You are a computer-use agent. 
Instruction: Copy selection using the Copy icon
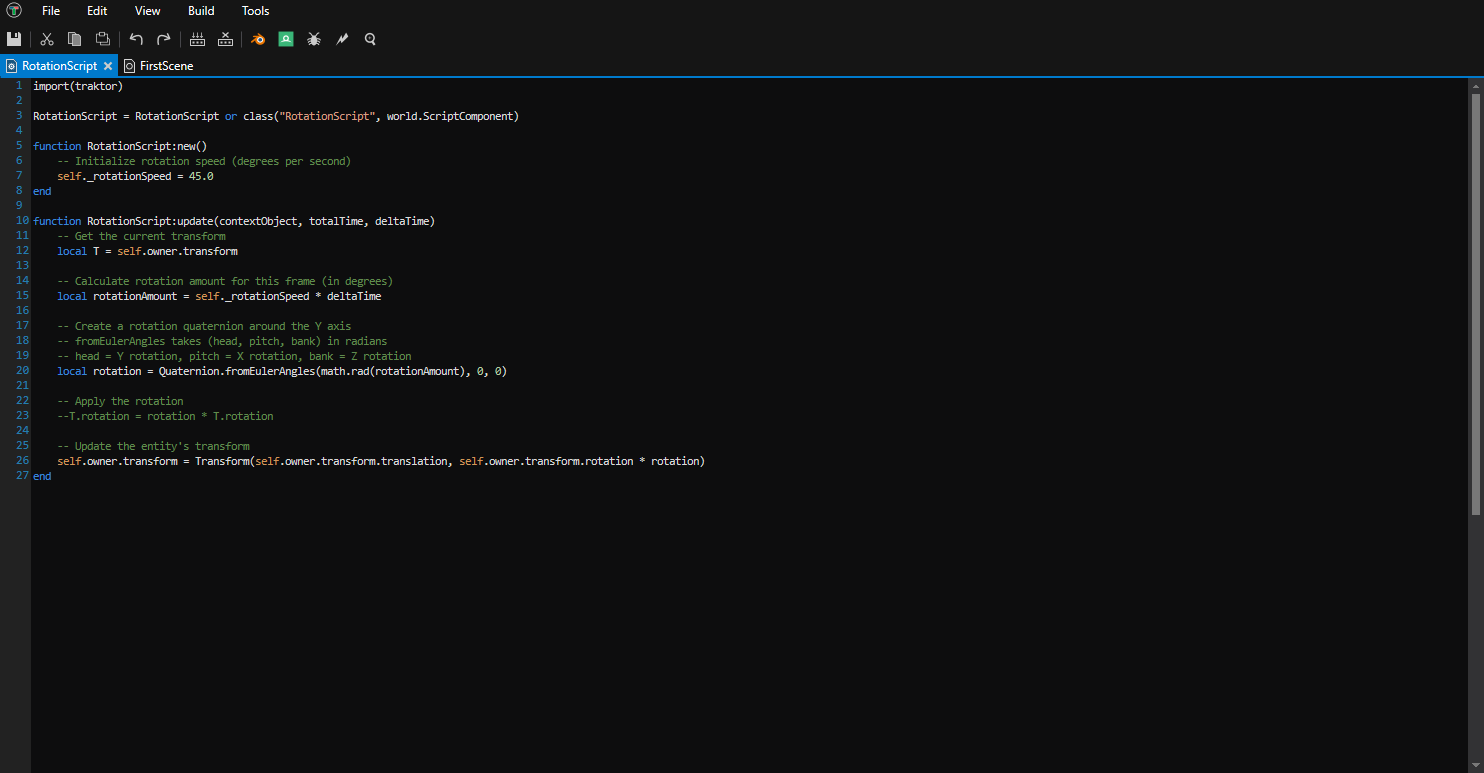click(74, 38)
